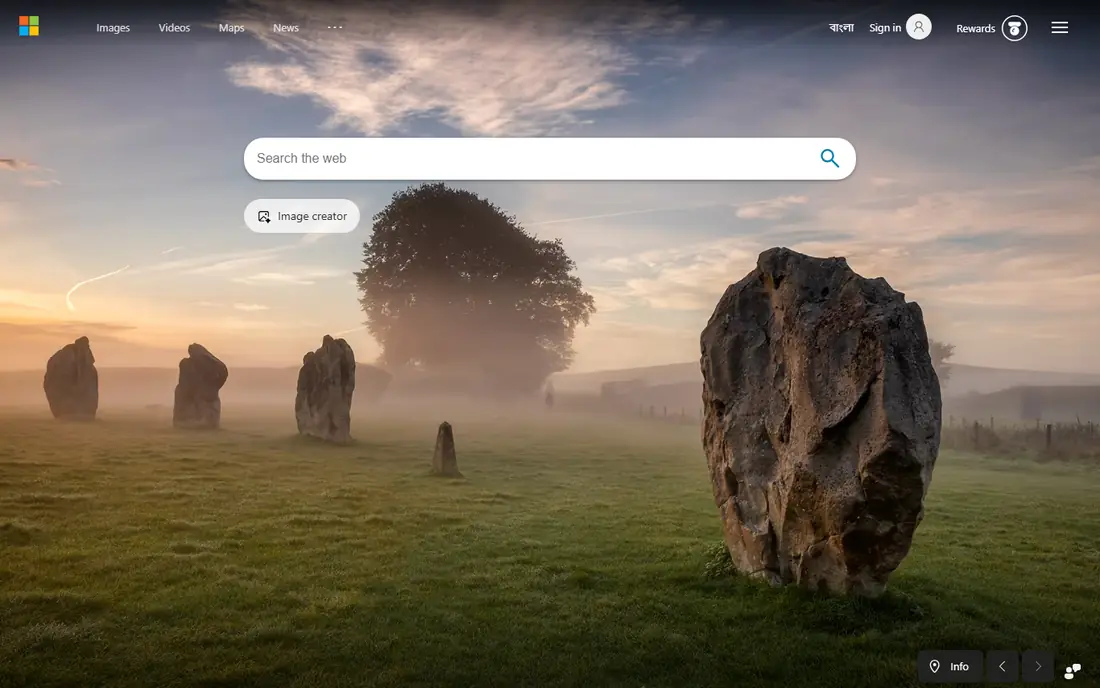
Task: Go to Maps
Action: pyautogui.click(x=232, y=28)
